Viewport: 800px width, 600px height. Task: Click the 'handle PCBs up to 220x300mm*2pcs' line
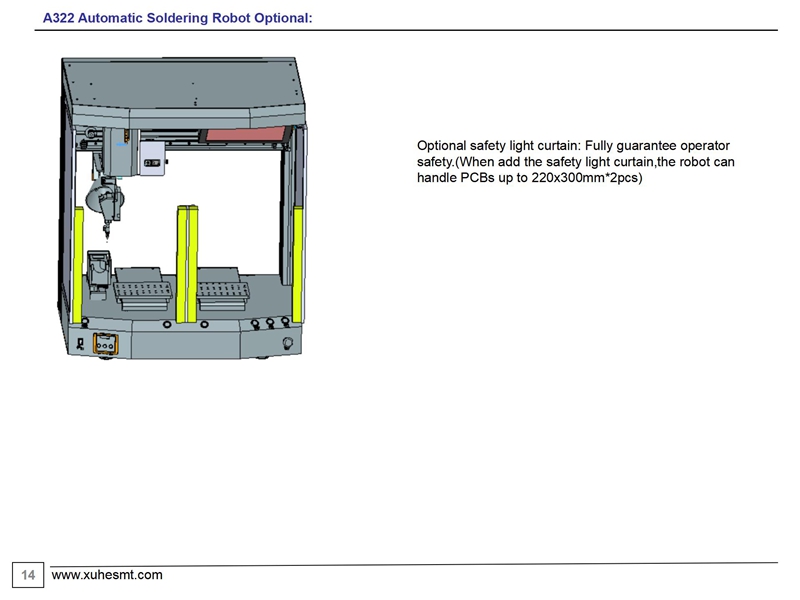coord(530,178)
